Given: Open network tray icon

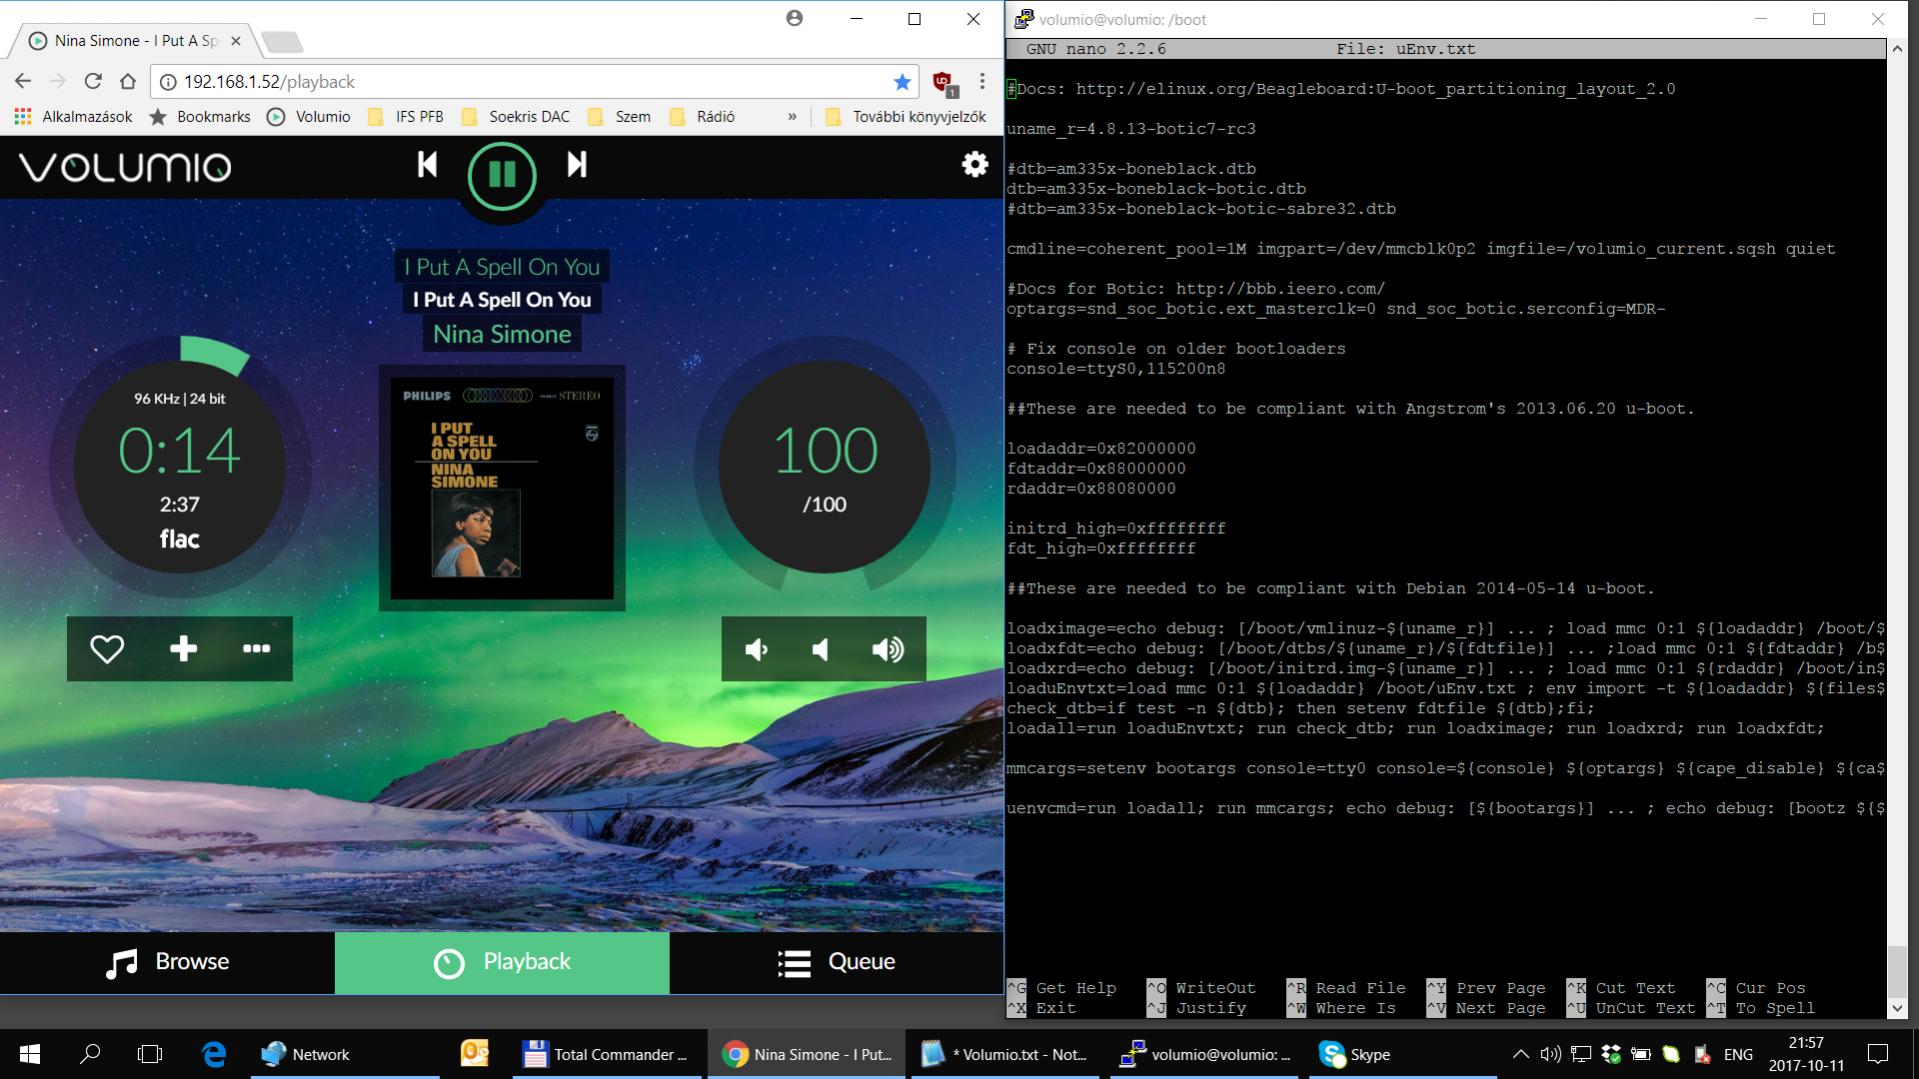Looking at the screenshot, I should 1581,1054.
